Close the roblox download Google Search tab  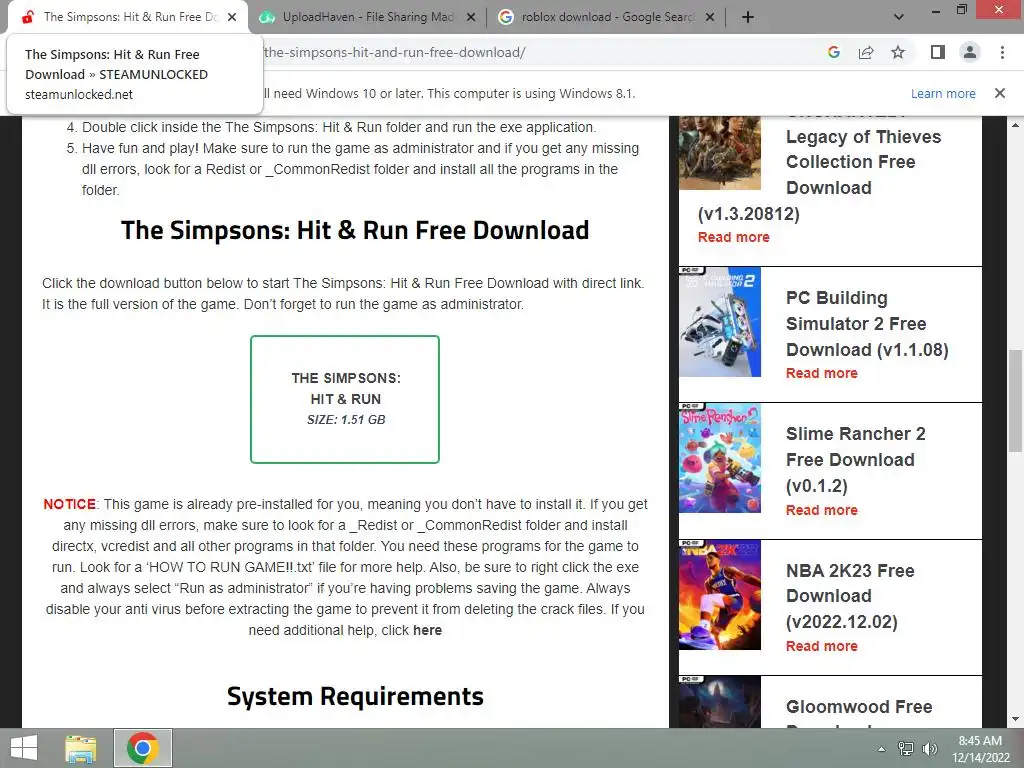tap(710, 18)
